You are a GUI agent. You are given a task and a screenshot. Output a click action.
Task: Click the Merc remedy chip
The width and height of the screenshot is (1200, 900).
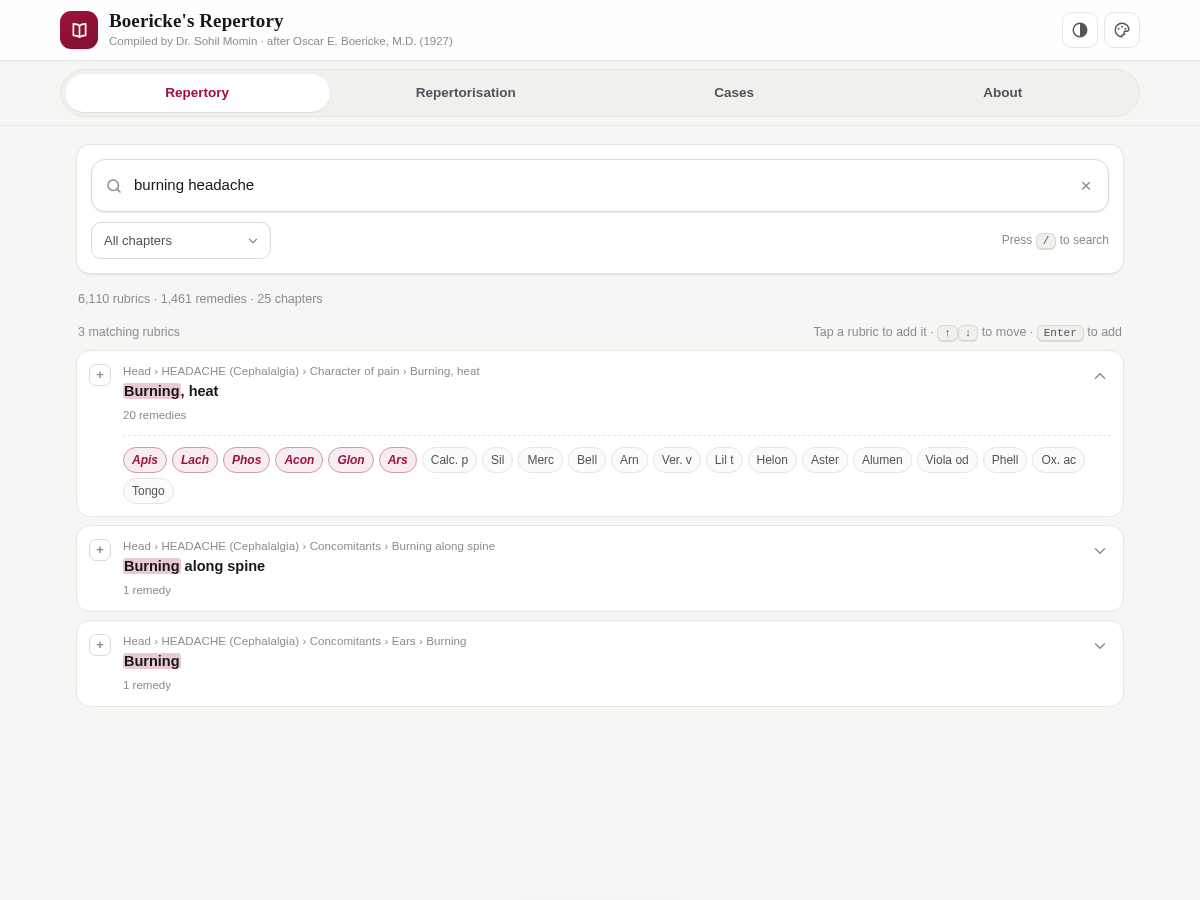pos(541,460)
